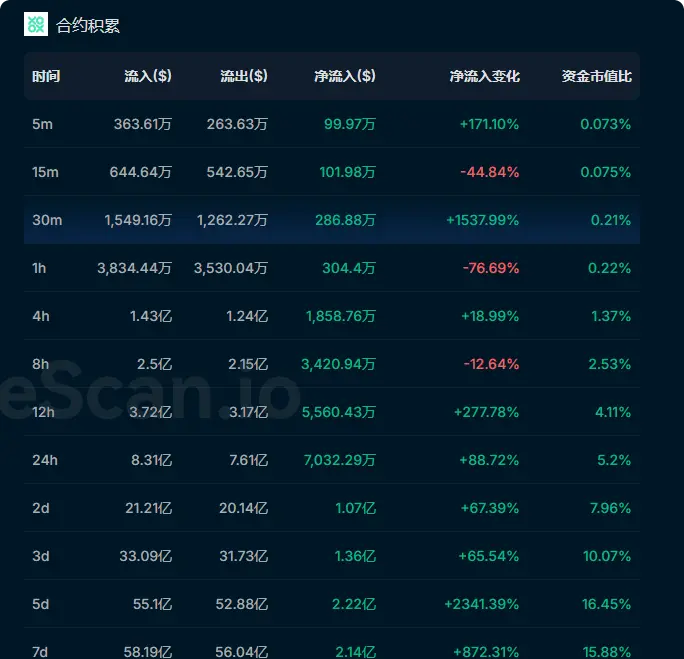Click the XO OX logo icon
Viewport: 684px width, 659px height.
point(36,24)
